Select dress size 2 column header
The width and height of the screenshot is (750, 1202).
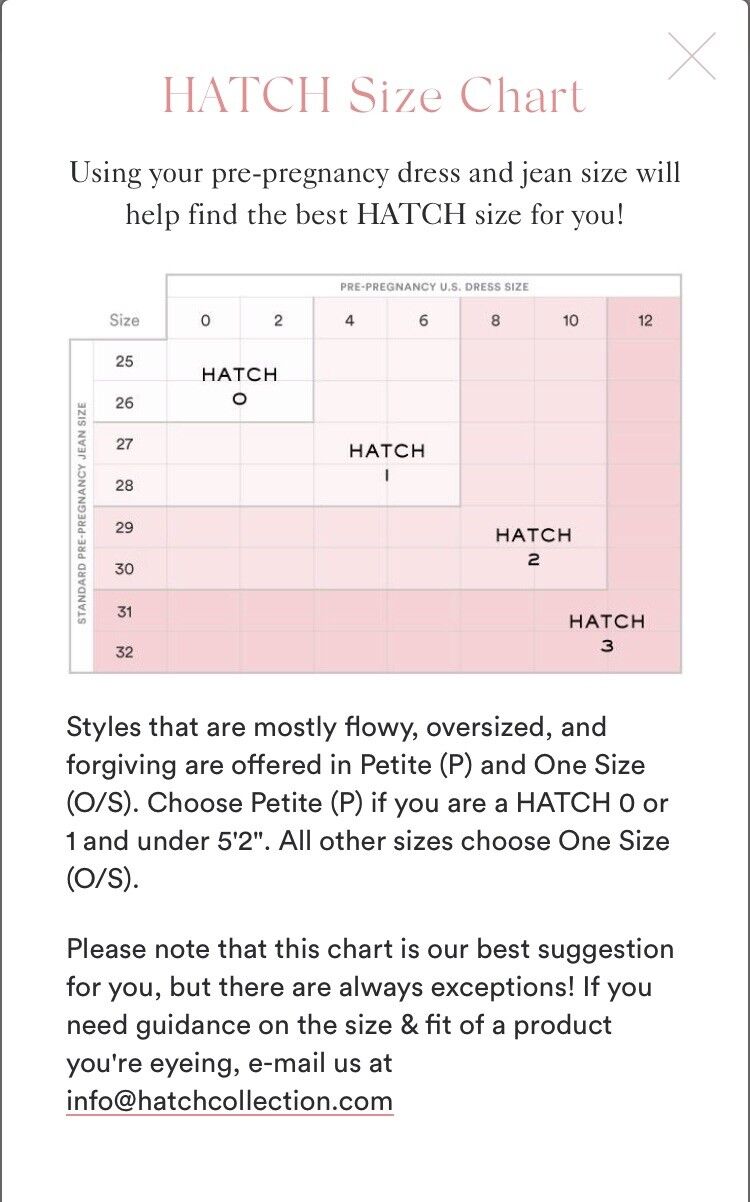[x=278, y=321]
